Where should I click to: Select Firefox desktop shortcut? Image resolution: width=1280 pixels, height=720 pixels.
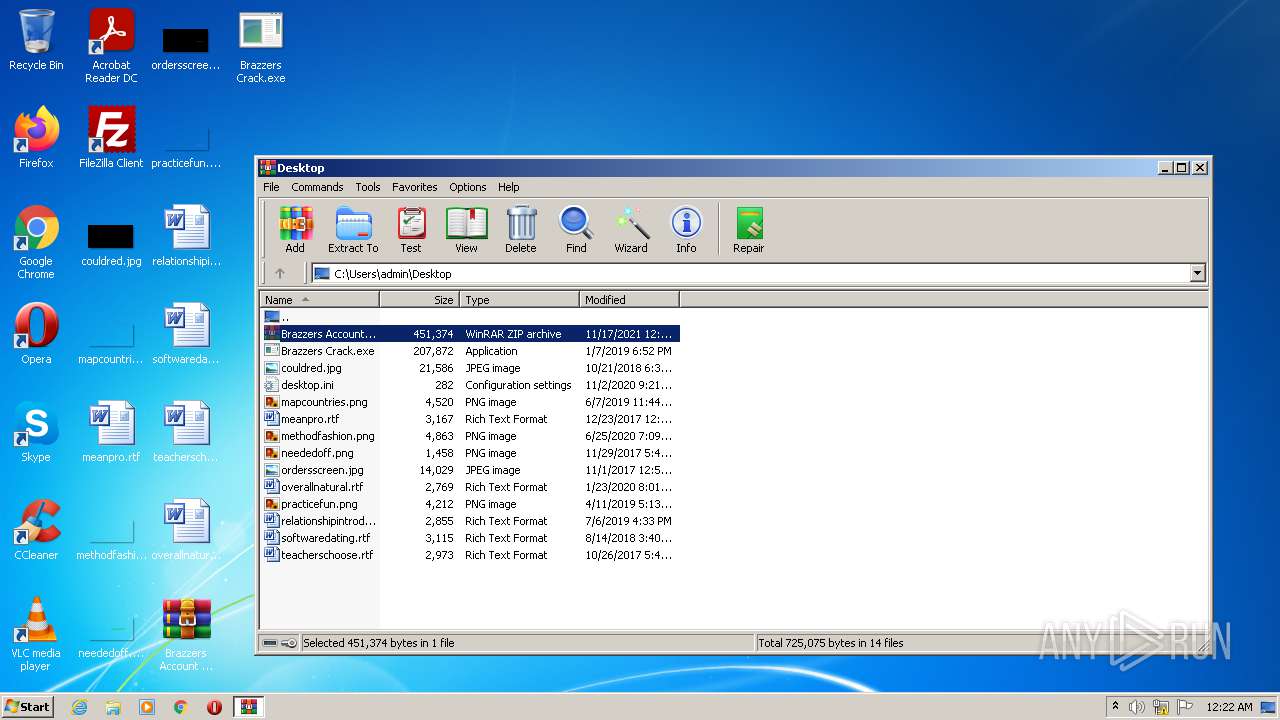(x=36, y=138)
